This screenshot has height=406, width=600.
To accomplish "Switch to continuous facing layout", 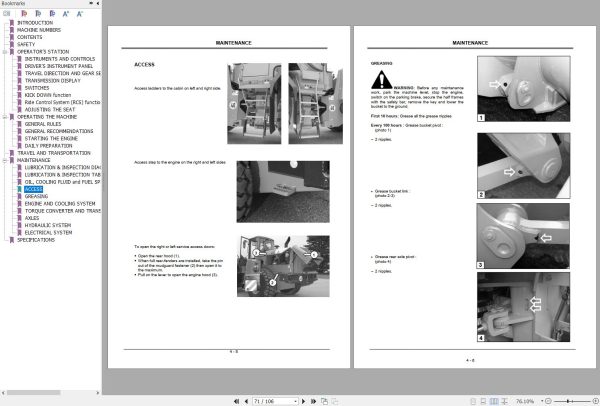I will tap(505, 401).
